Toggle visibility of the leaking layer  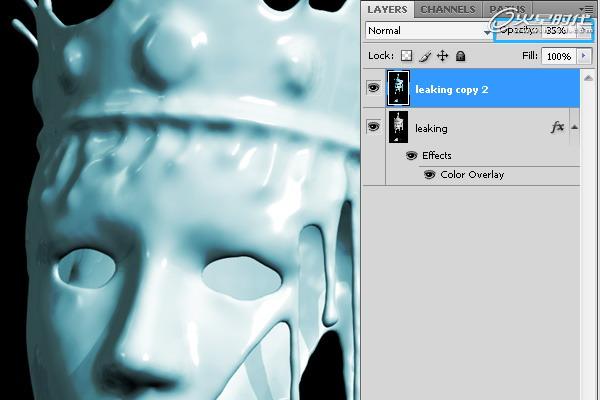373,127
